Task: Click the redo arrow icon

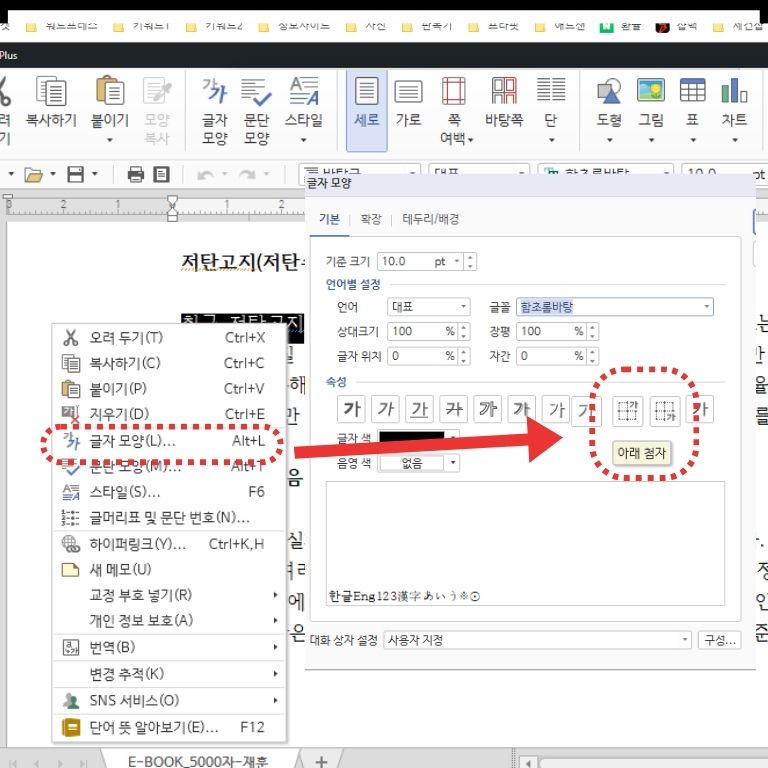Action: pyautogui.click(x=248, y=174)
